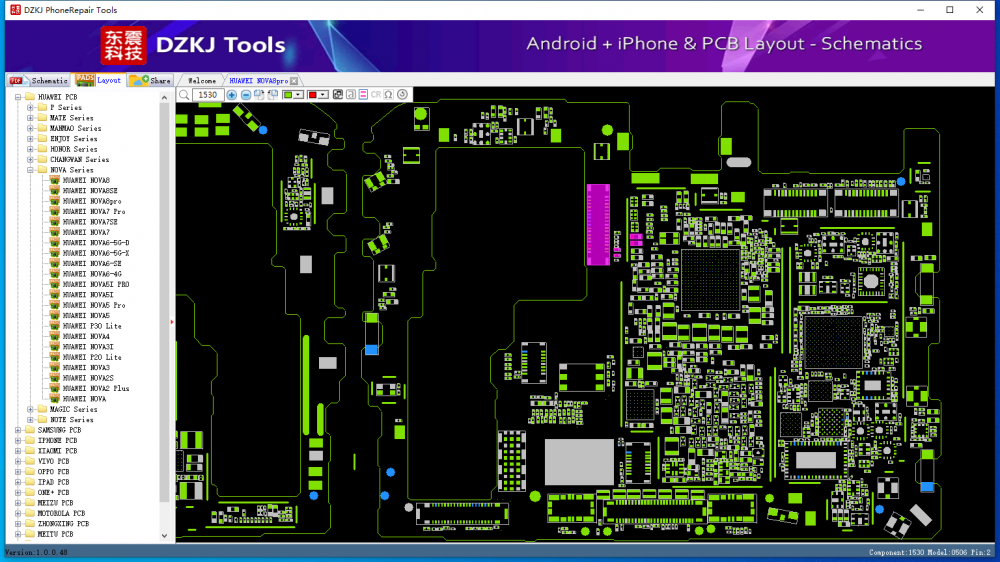Collapse the HUAWEI PCB tree node
Image resolution: width=1000 pixels, height=562 pixels.
pos(18,97)
